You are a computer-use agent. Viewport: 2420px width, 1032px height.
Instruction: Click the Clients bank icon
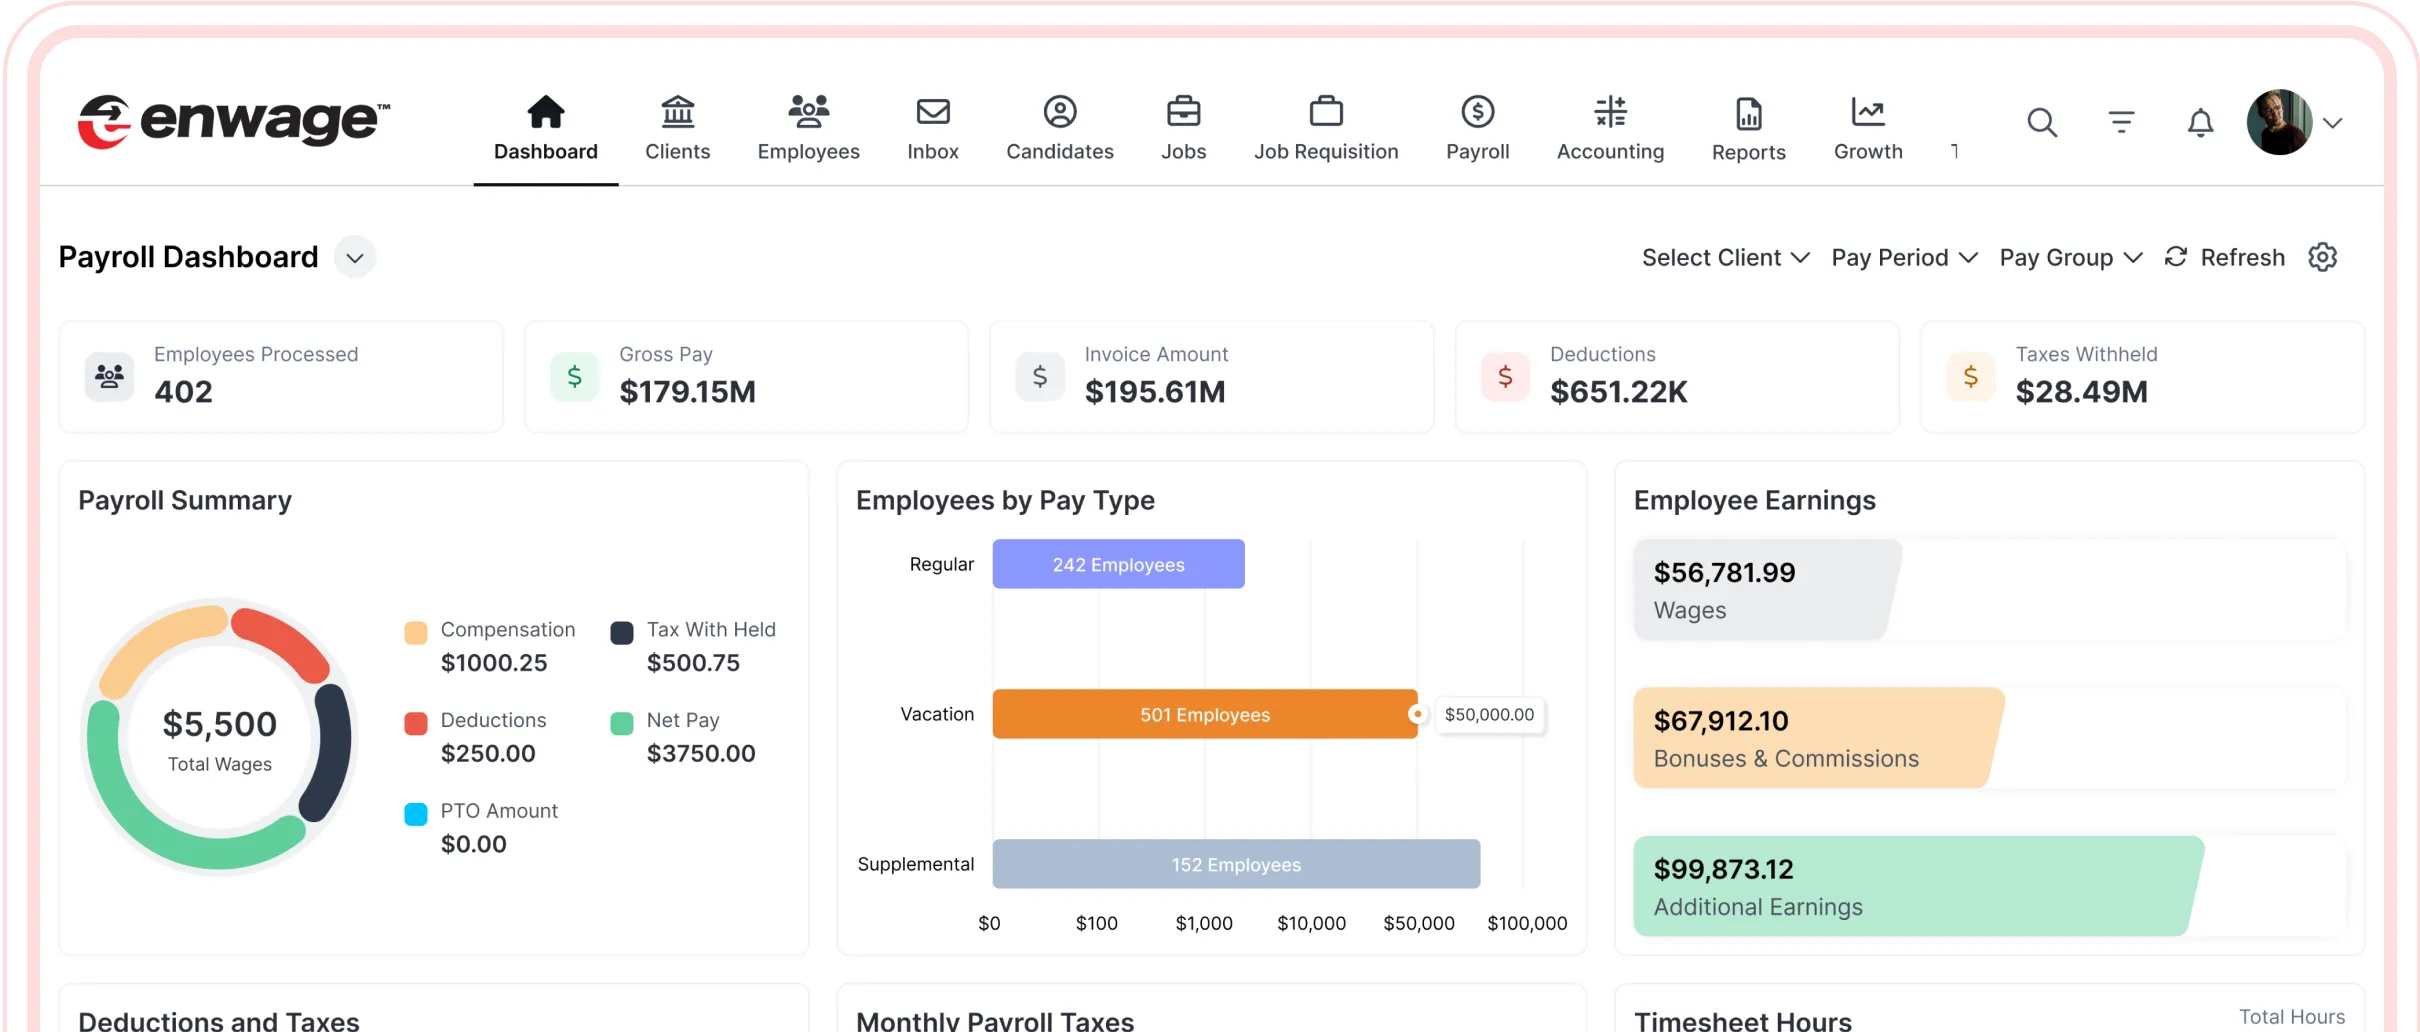click(x=677, y=112)
